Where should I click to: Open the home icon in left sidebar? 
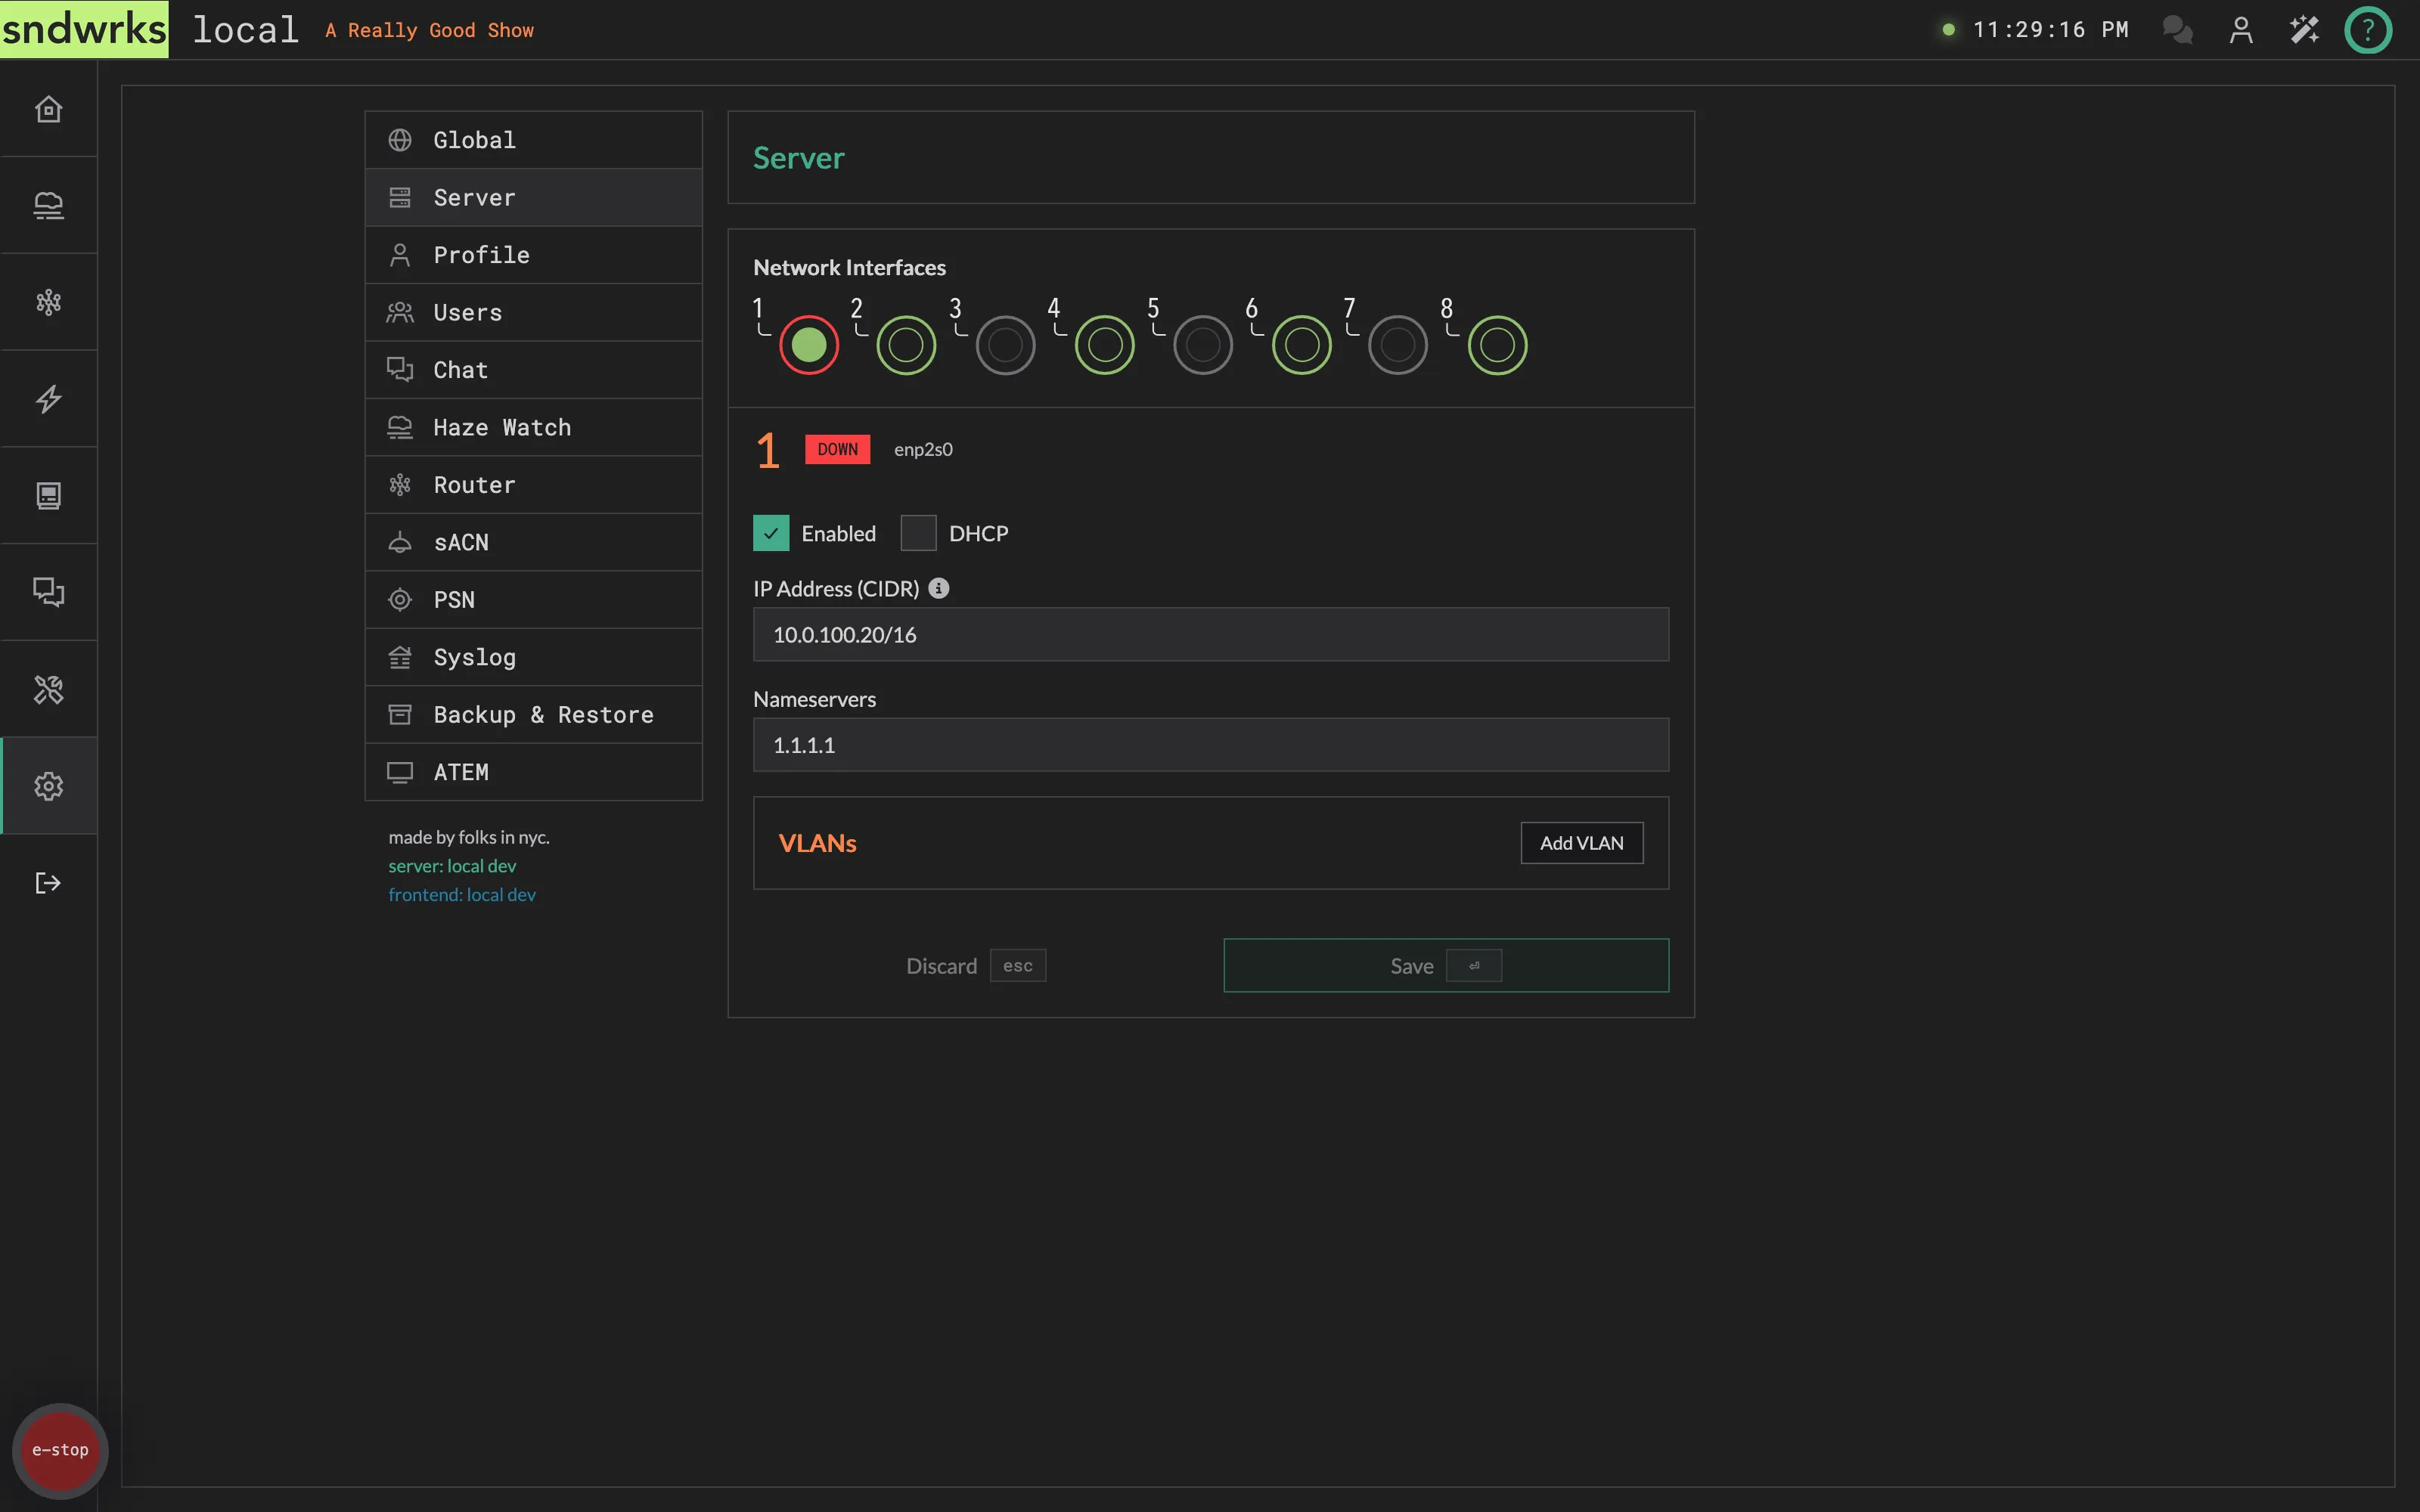[48, 109]
